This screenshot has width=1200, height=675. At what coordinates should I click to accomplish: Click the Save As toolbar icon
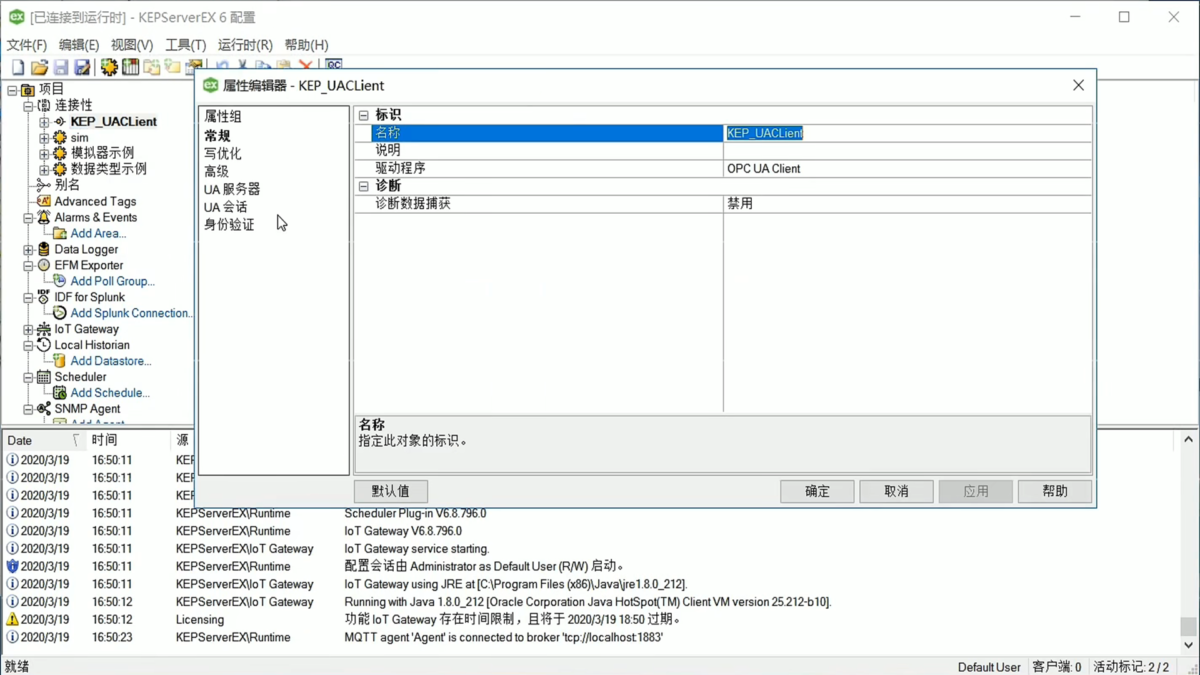coord(82,67)
